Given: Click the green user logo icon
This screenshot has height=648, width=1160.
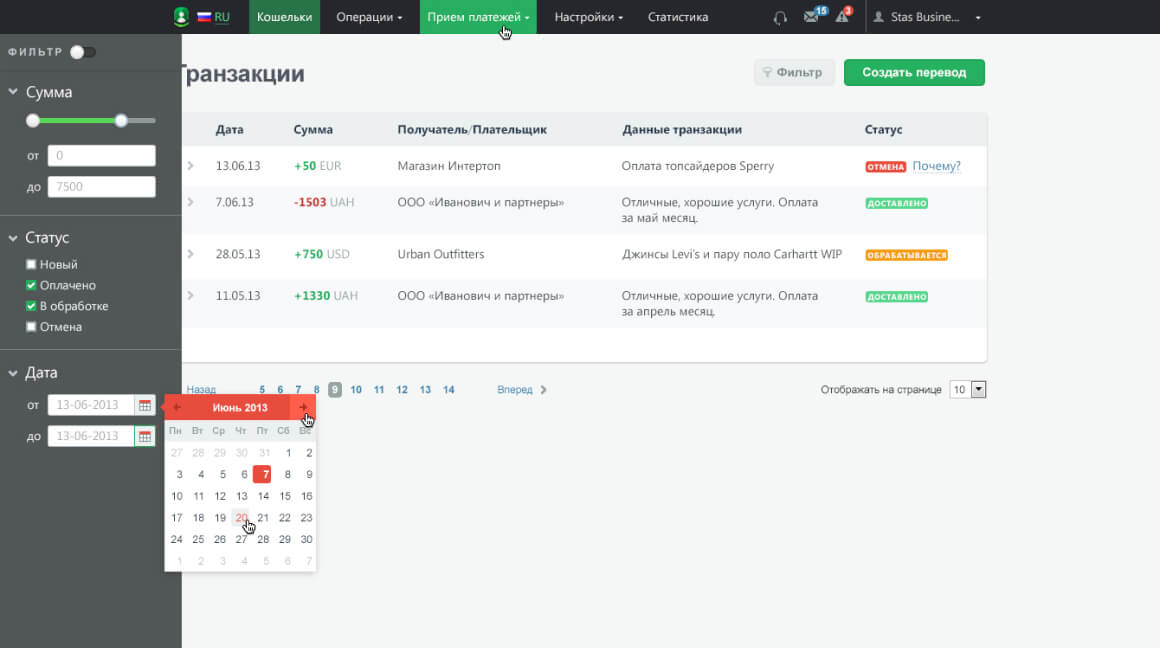Looking at the screenshot, I should point(180,17).
